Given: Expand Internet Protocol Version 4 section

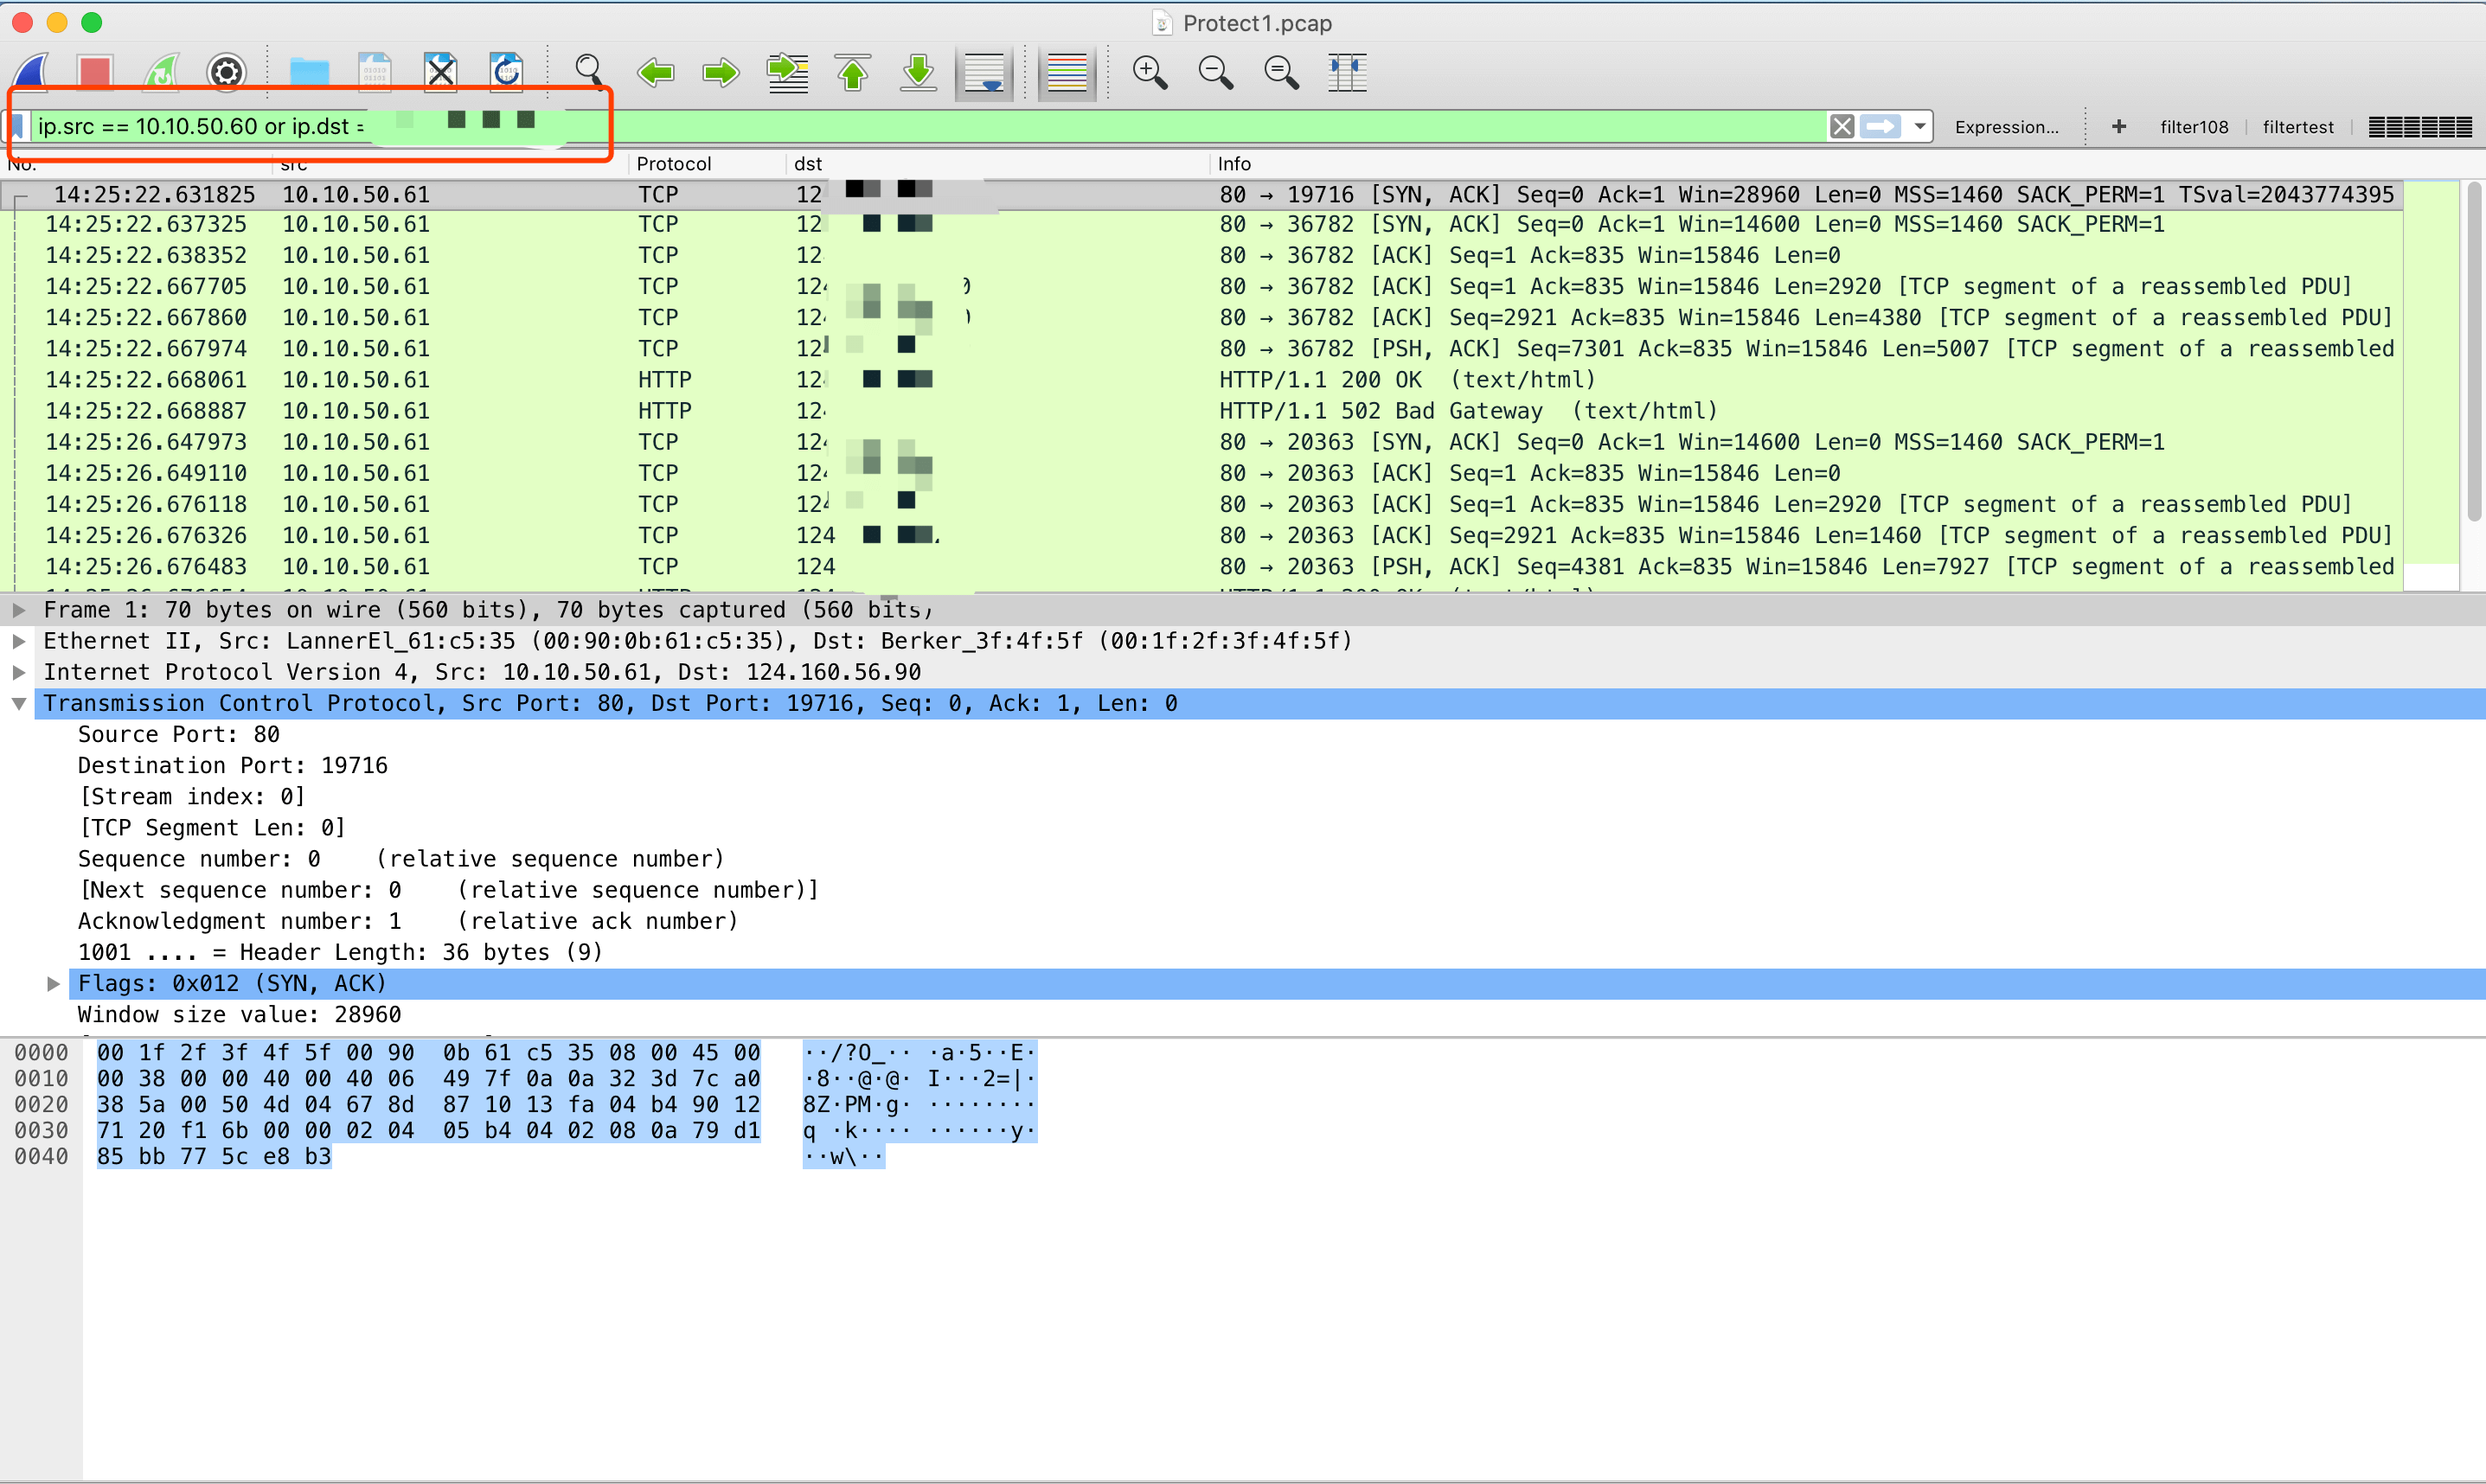Looking at the screenshot, I should coord(18,672).
